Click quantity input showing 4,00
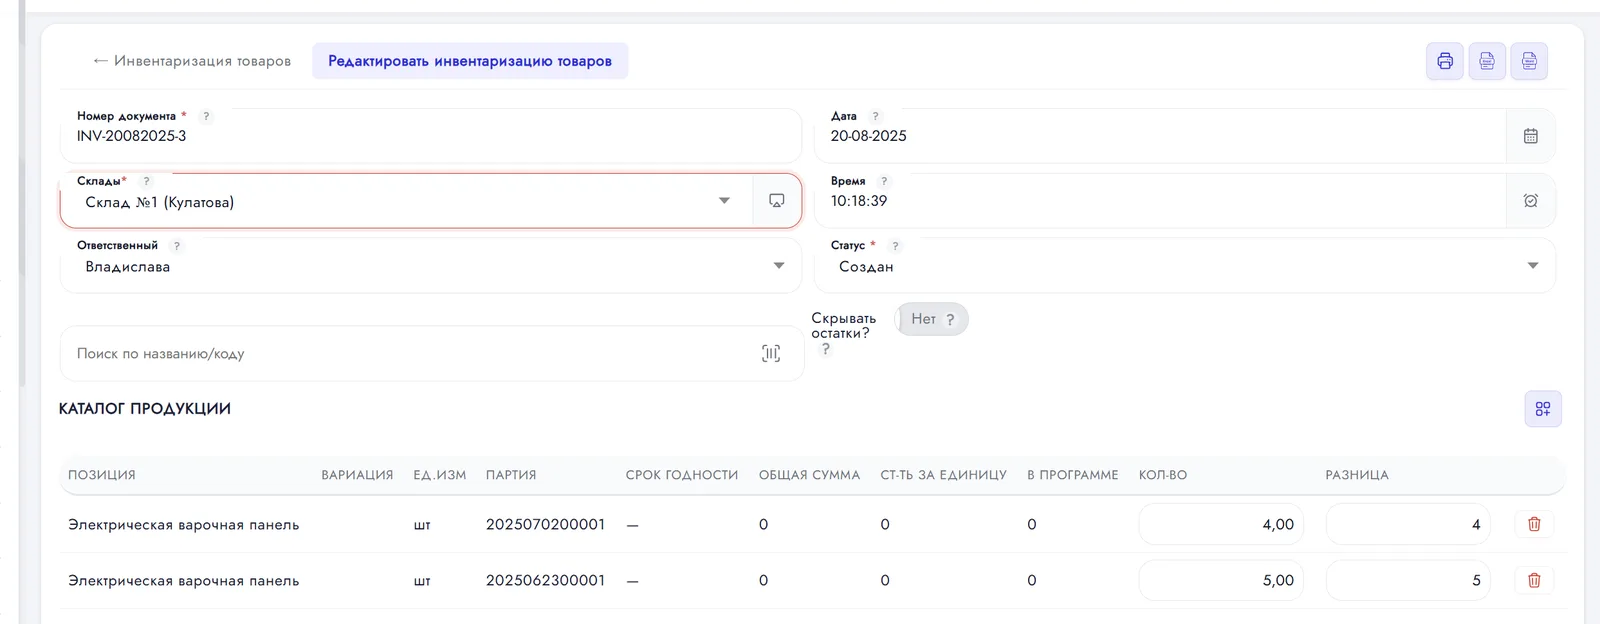The image size is (1600, 624). click(1221, 524)
